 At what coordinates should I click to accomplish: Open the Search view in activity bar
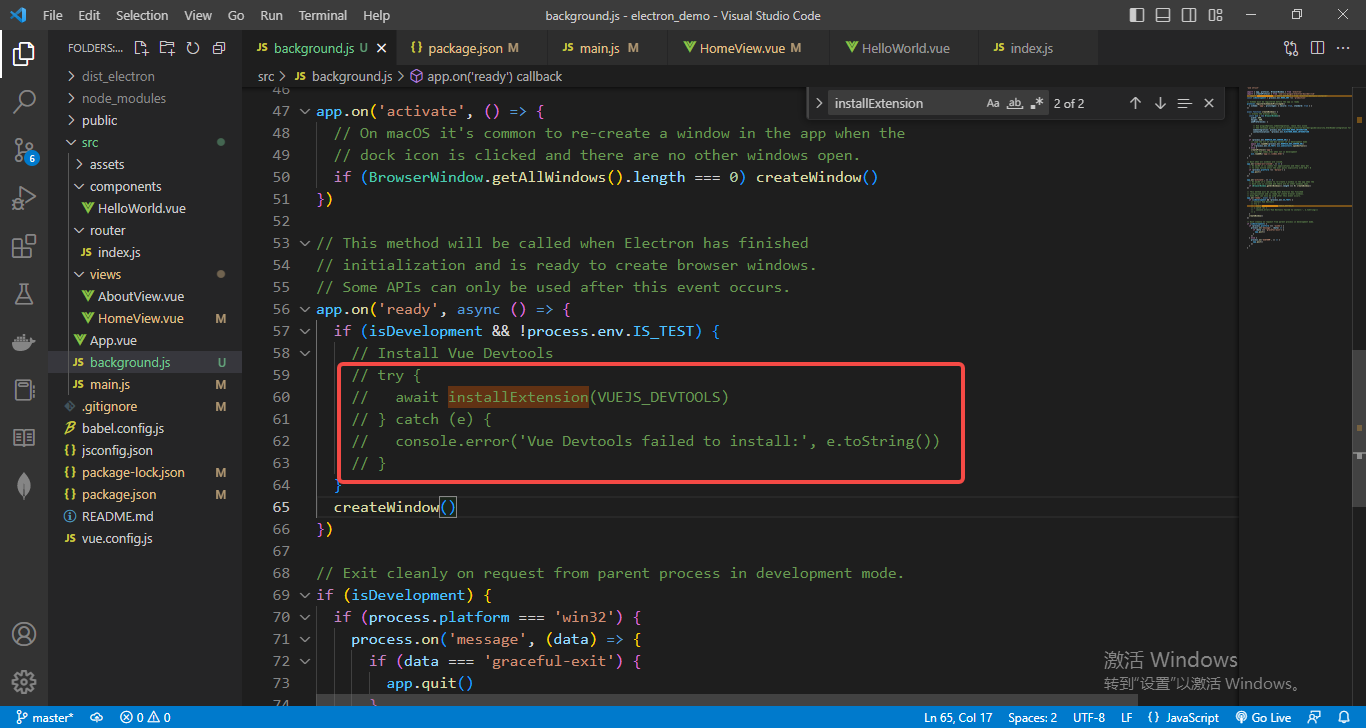24,102
